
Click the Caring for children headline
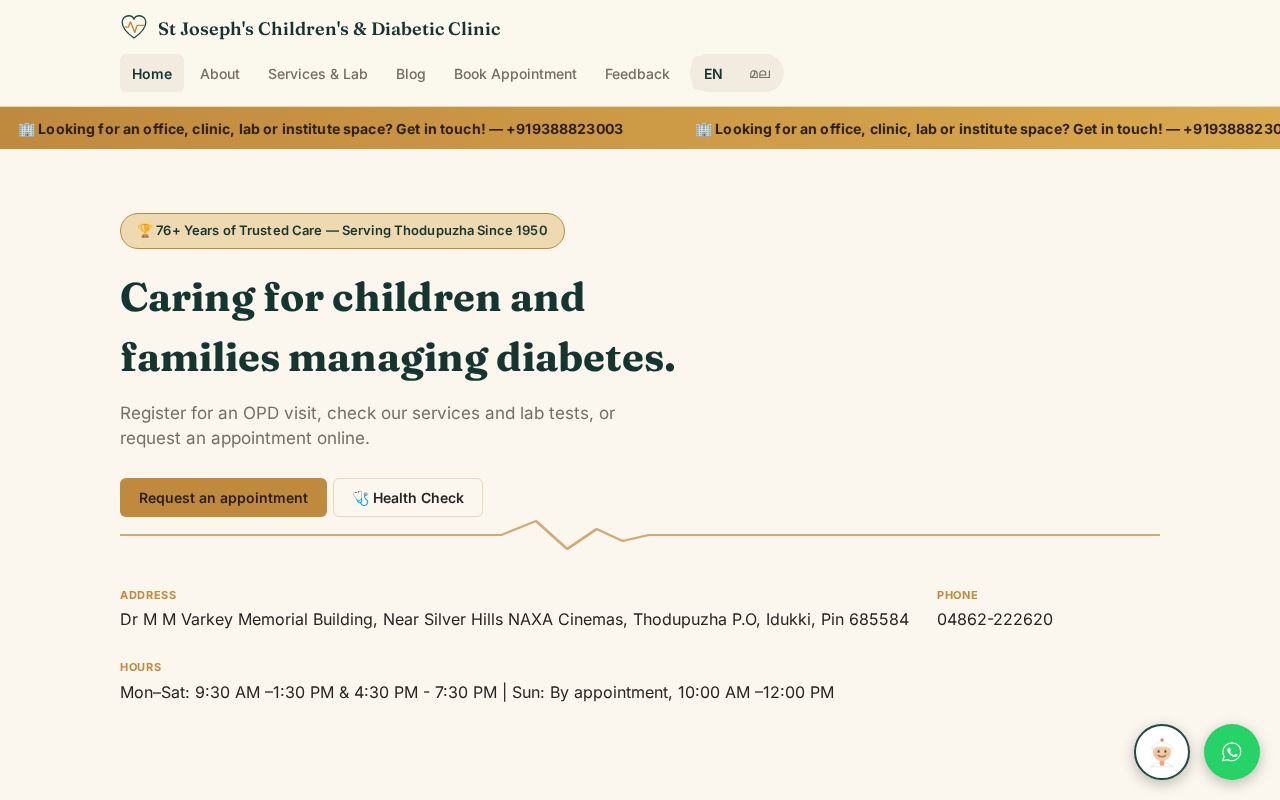tap(398, 328)
